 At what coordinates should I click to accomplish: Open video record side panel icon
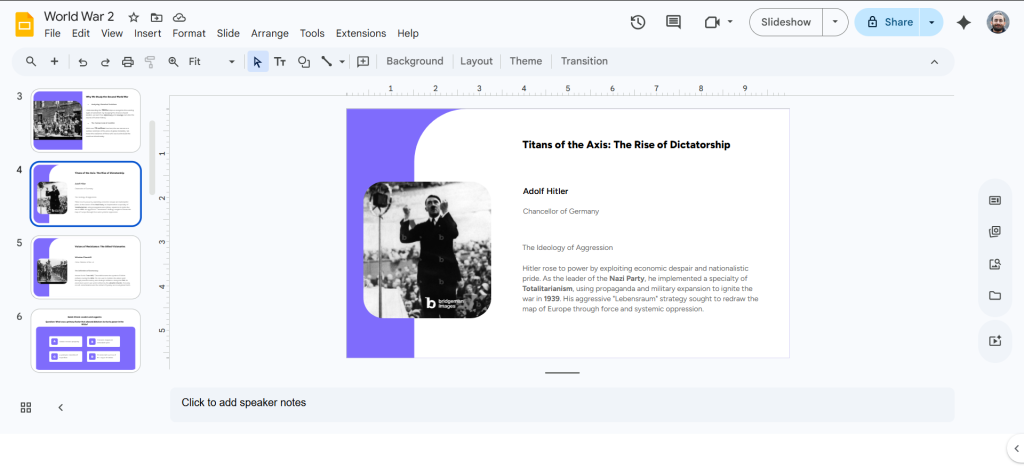[995, 341]
